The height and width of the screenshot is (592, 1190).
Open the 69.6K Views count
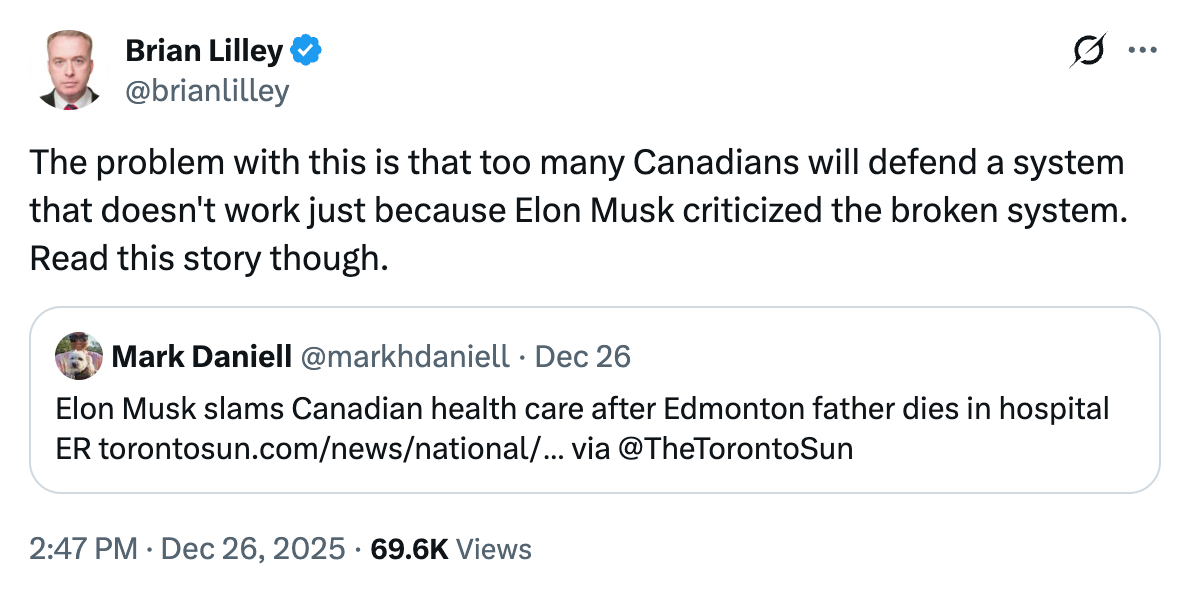coord(409,548)
